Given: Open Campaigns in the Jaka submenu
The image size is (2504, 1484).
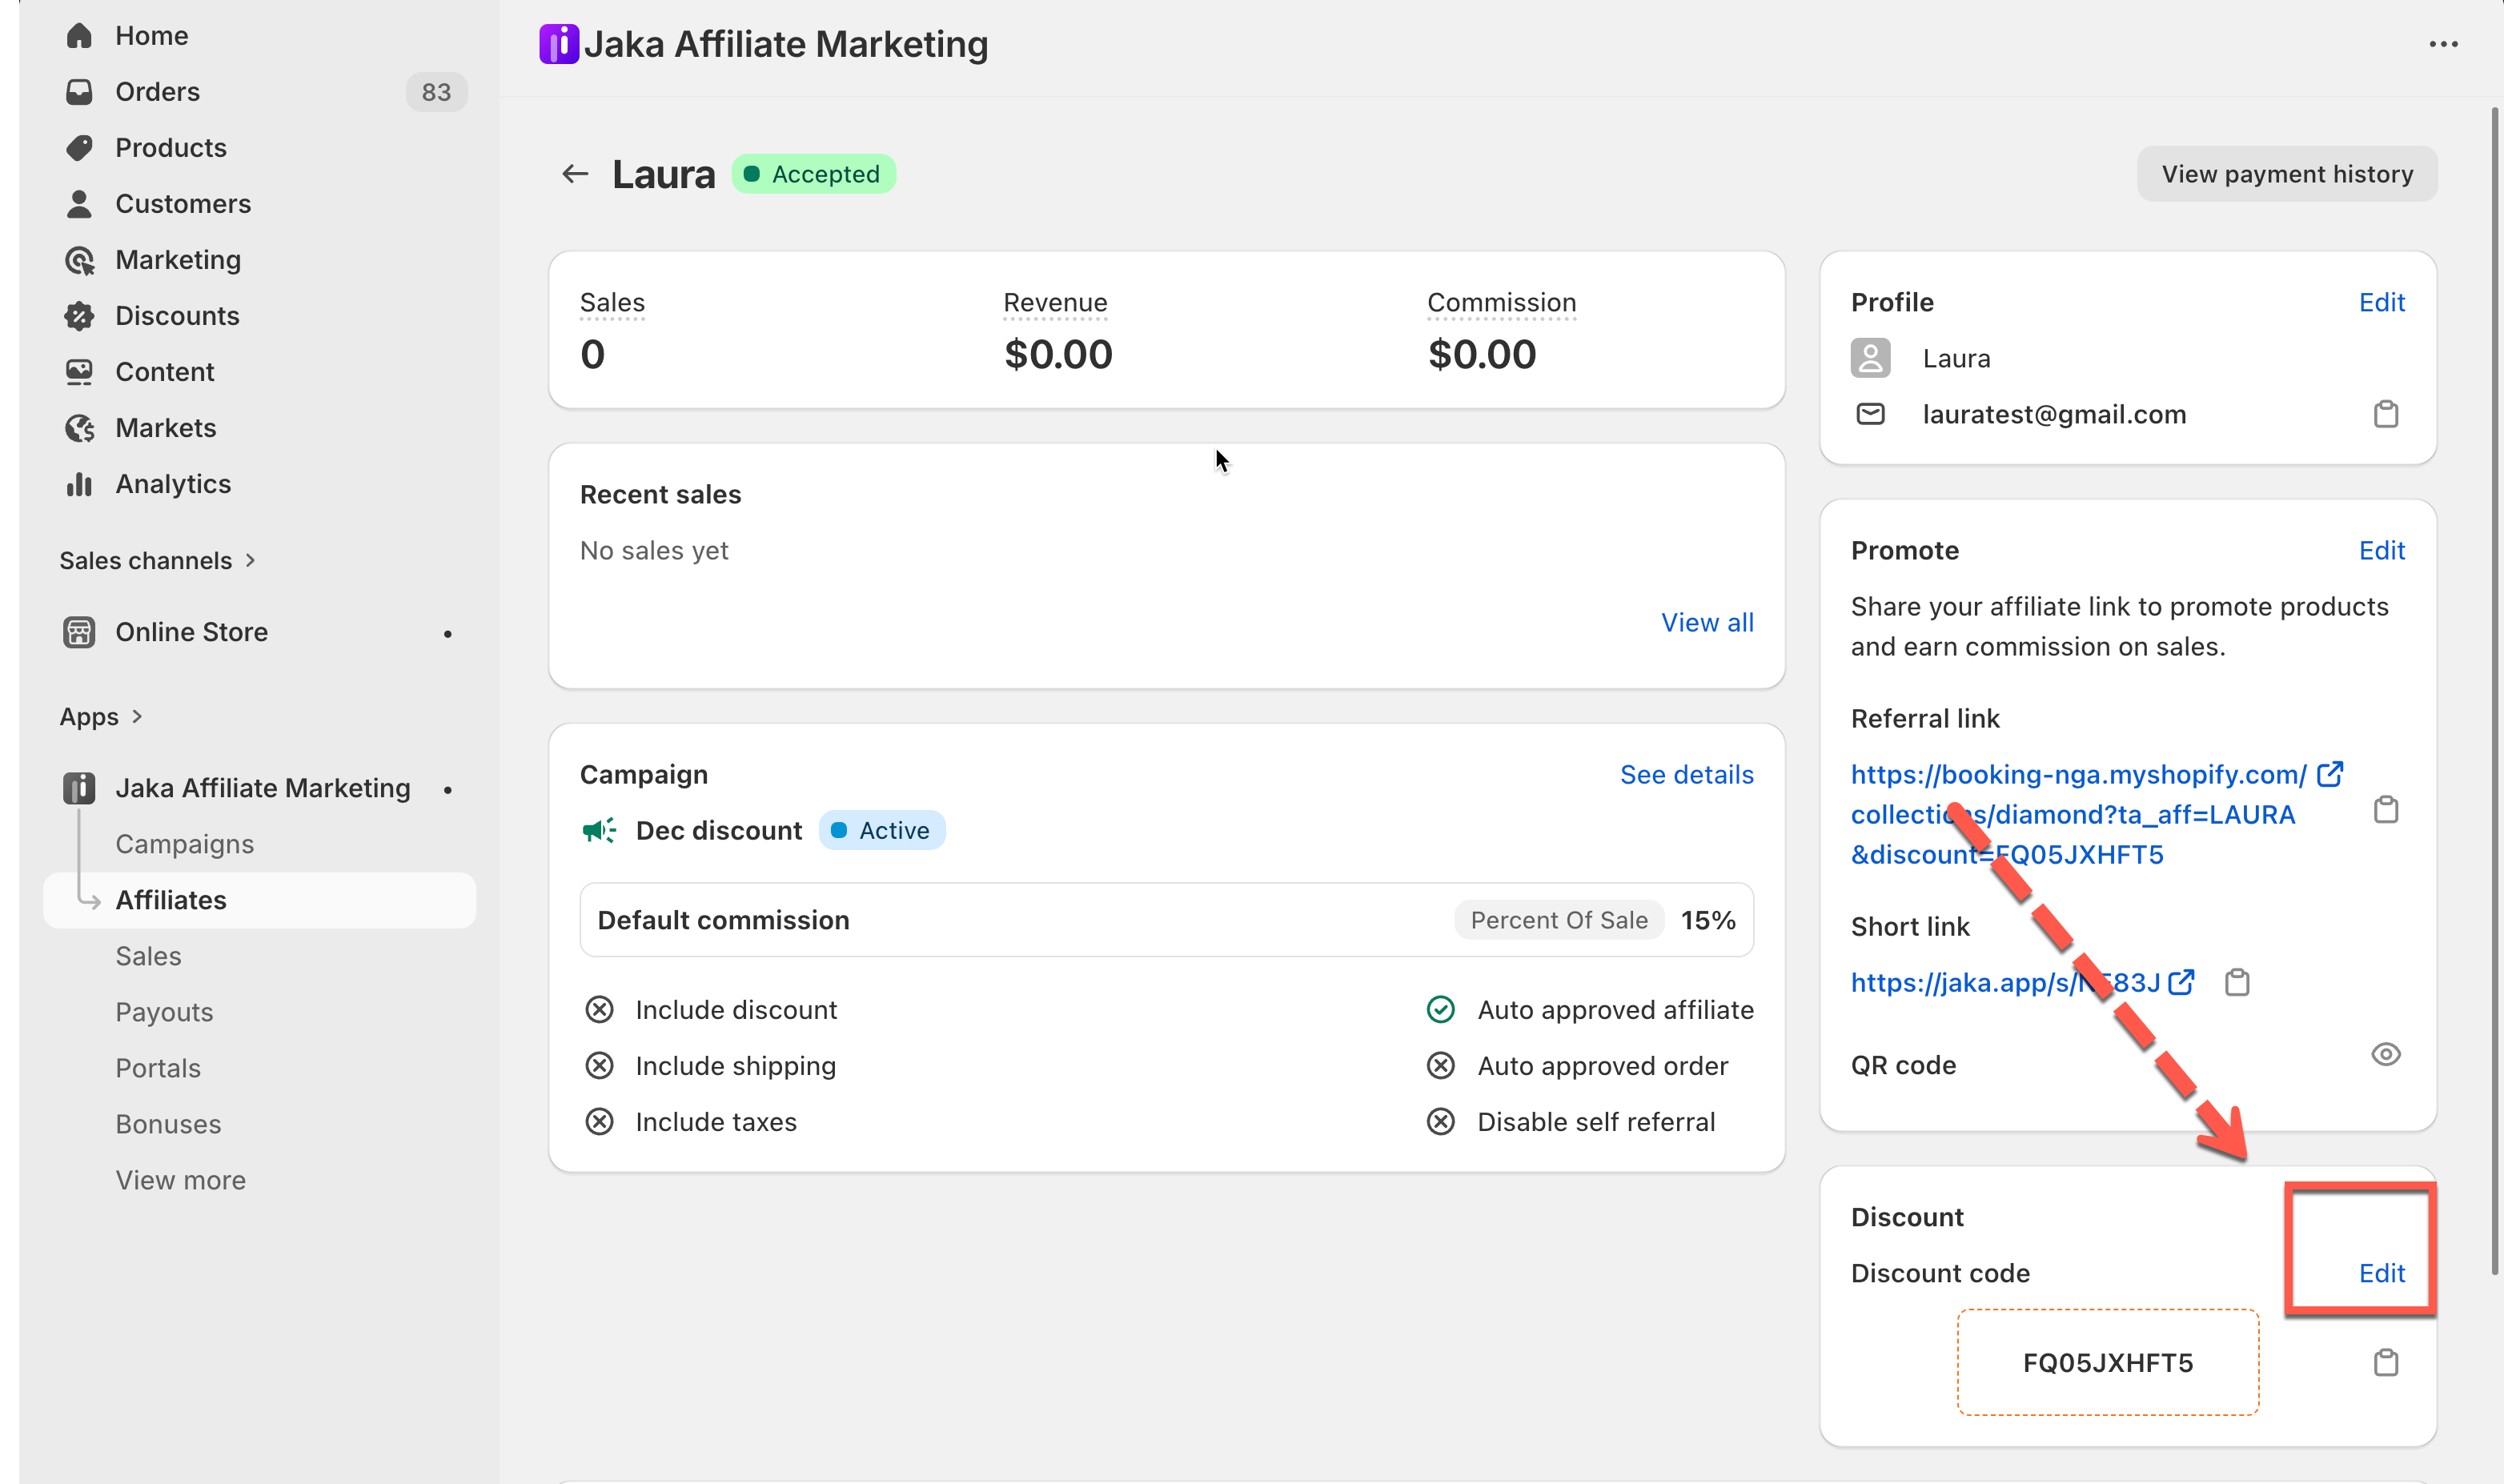Looking at the screenshot, I should (x=184, y=844).
